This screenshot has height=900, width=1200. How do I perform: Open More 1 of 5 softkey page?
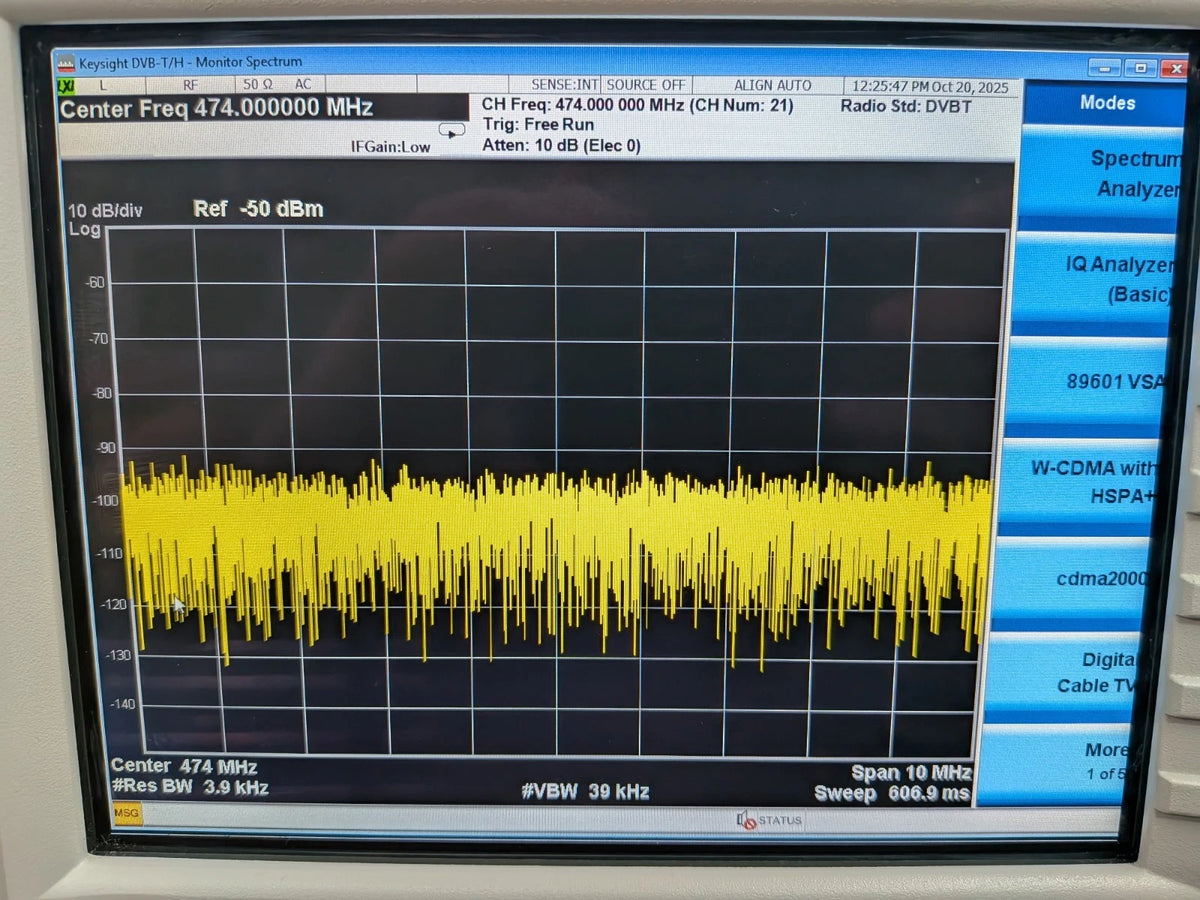click(1058, 763)
